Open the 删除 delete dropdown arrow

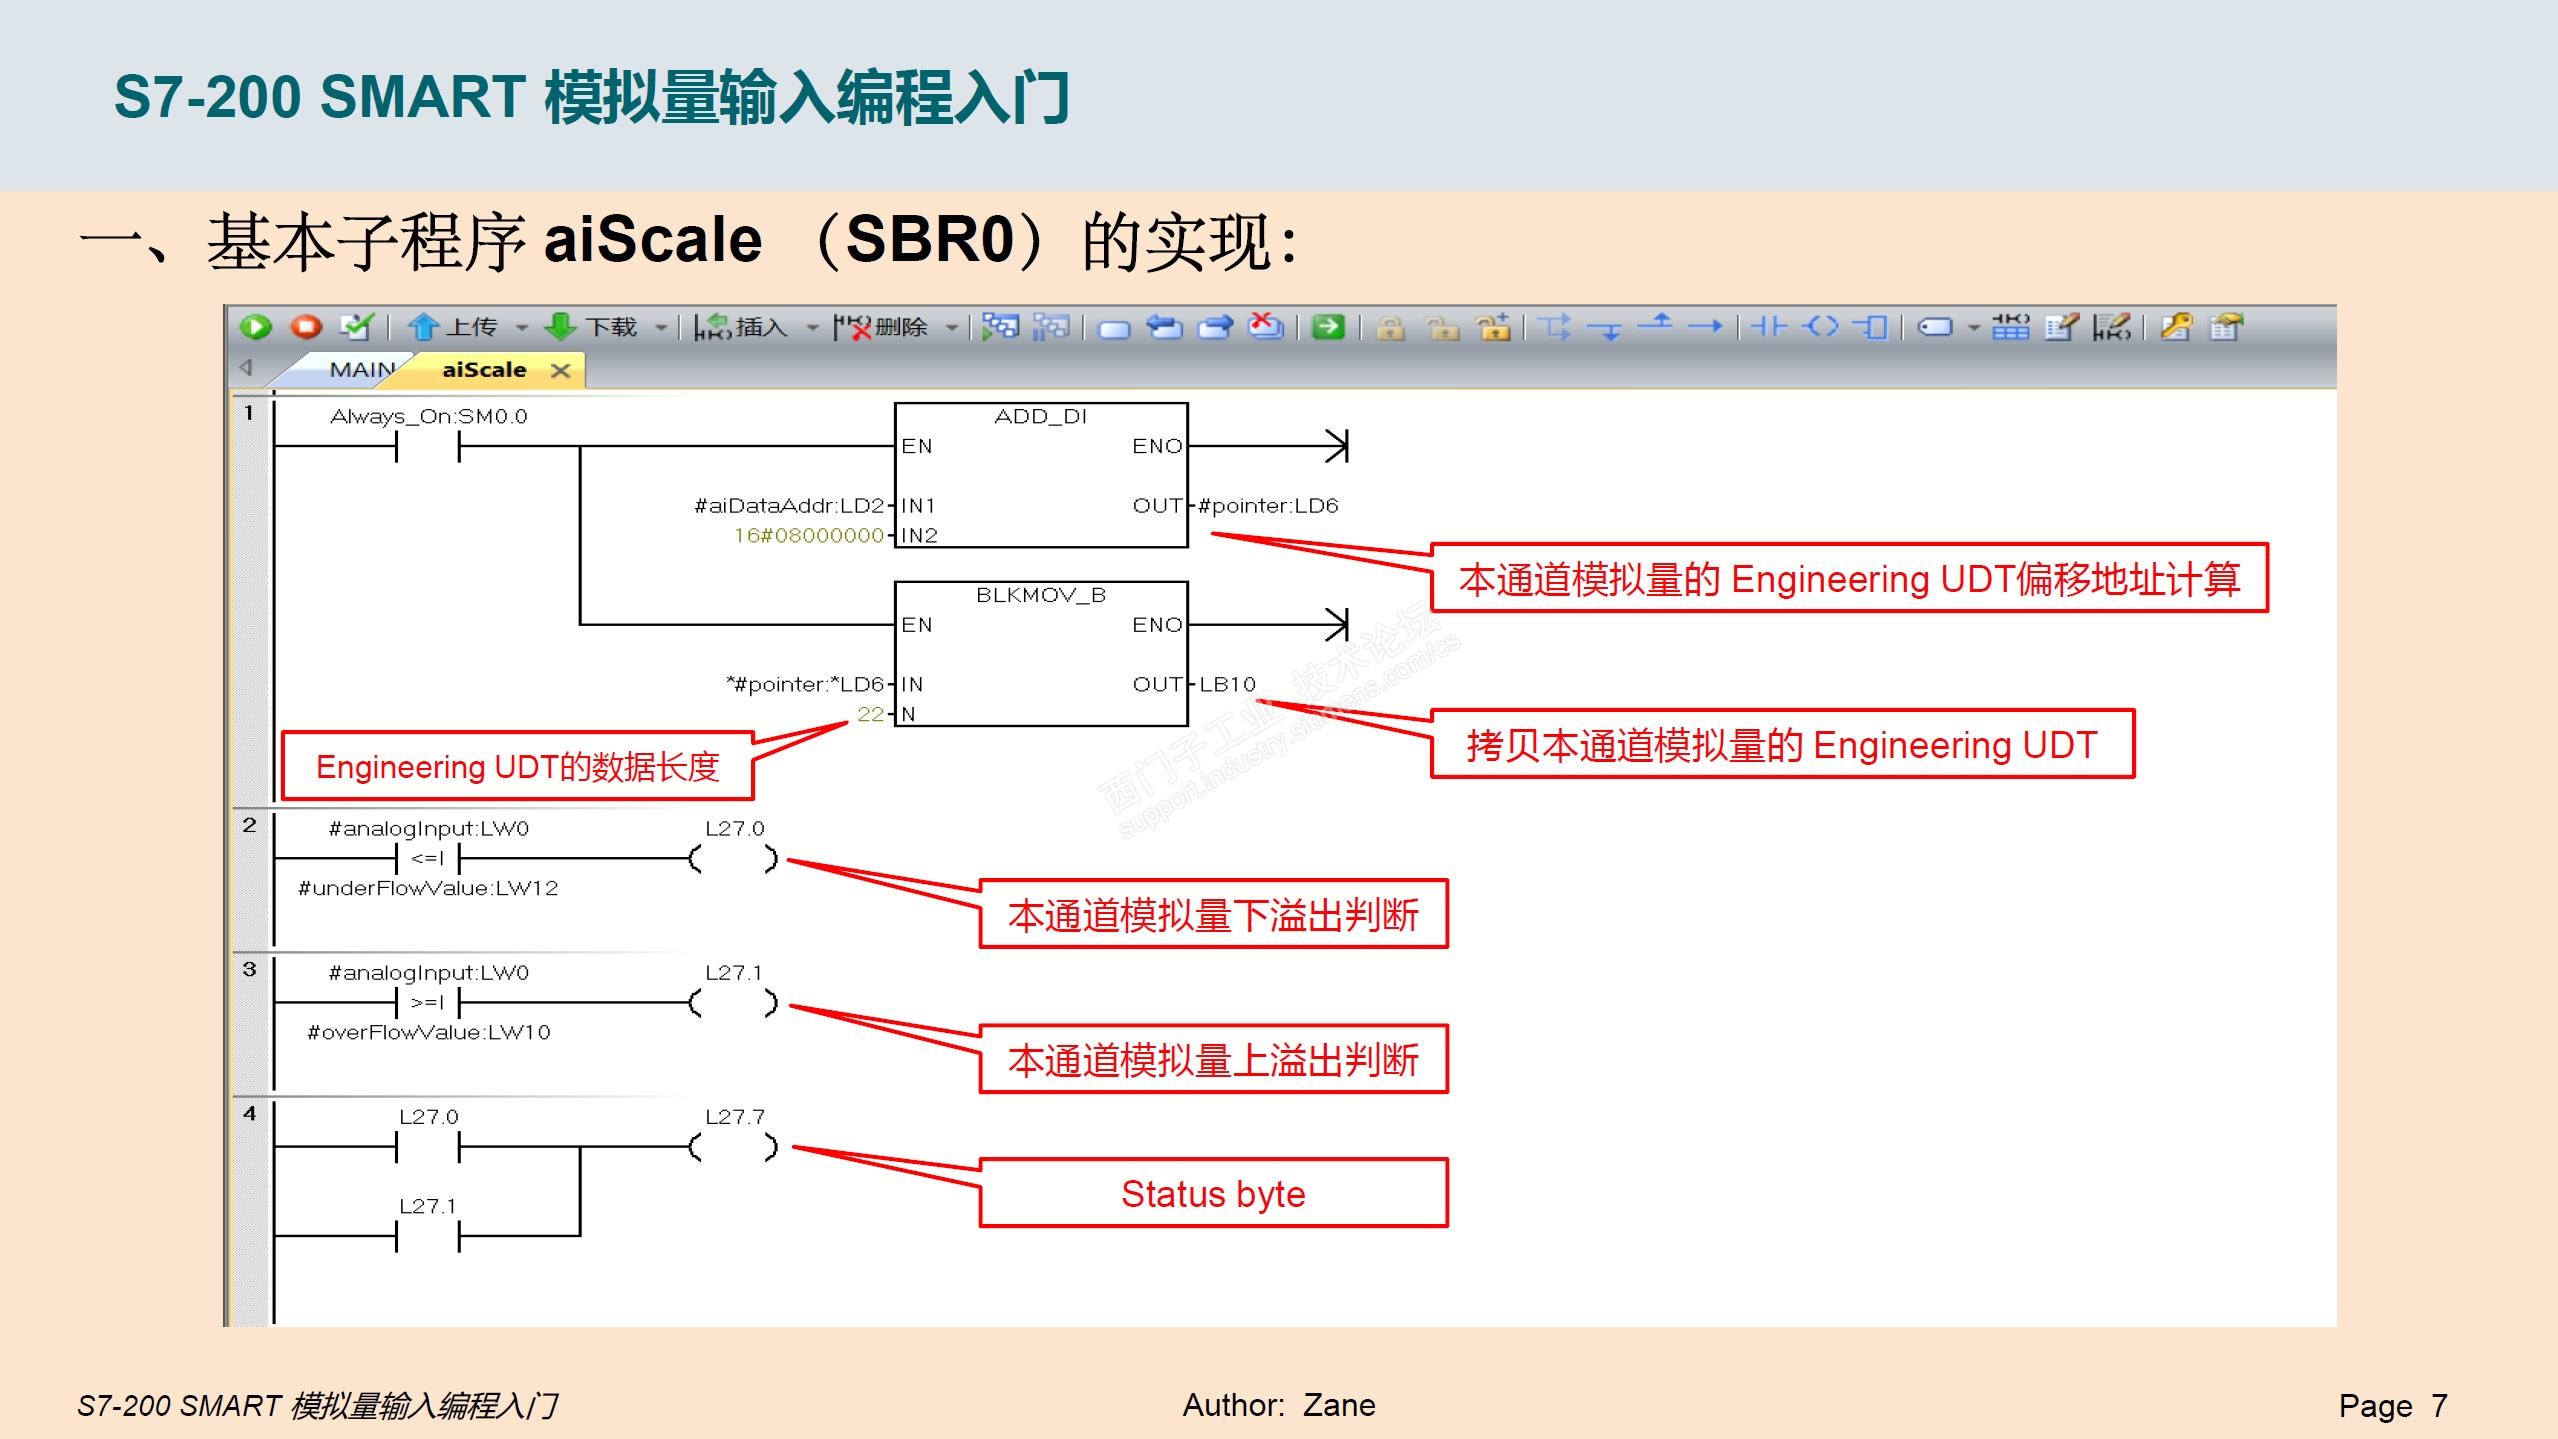point(952,328)
